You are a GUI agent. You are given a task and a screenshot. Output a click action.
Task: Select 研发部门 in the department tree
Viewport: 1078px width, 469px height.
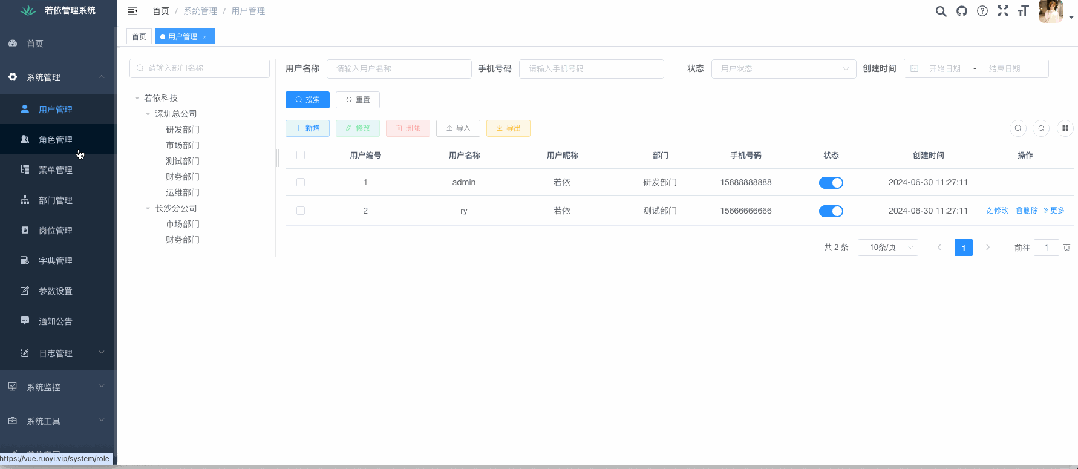coord(182,130)
